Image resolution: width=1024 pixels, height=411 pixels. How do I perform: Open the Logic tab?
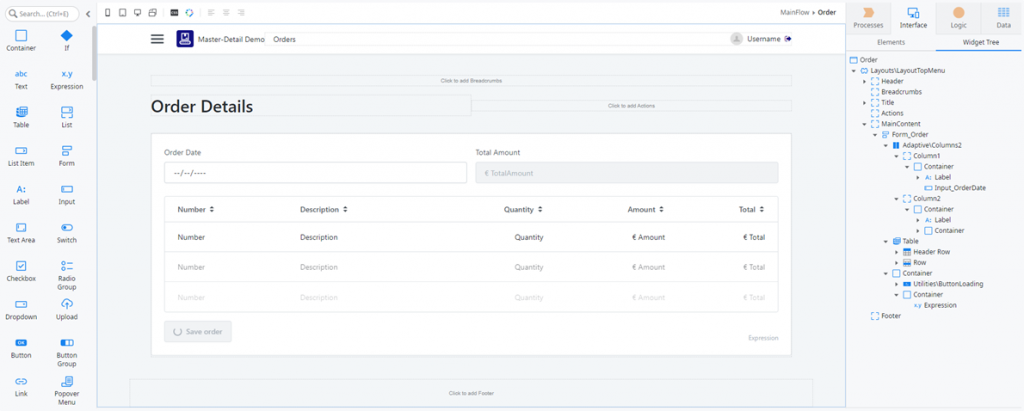(957, 17)
